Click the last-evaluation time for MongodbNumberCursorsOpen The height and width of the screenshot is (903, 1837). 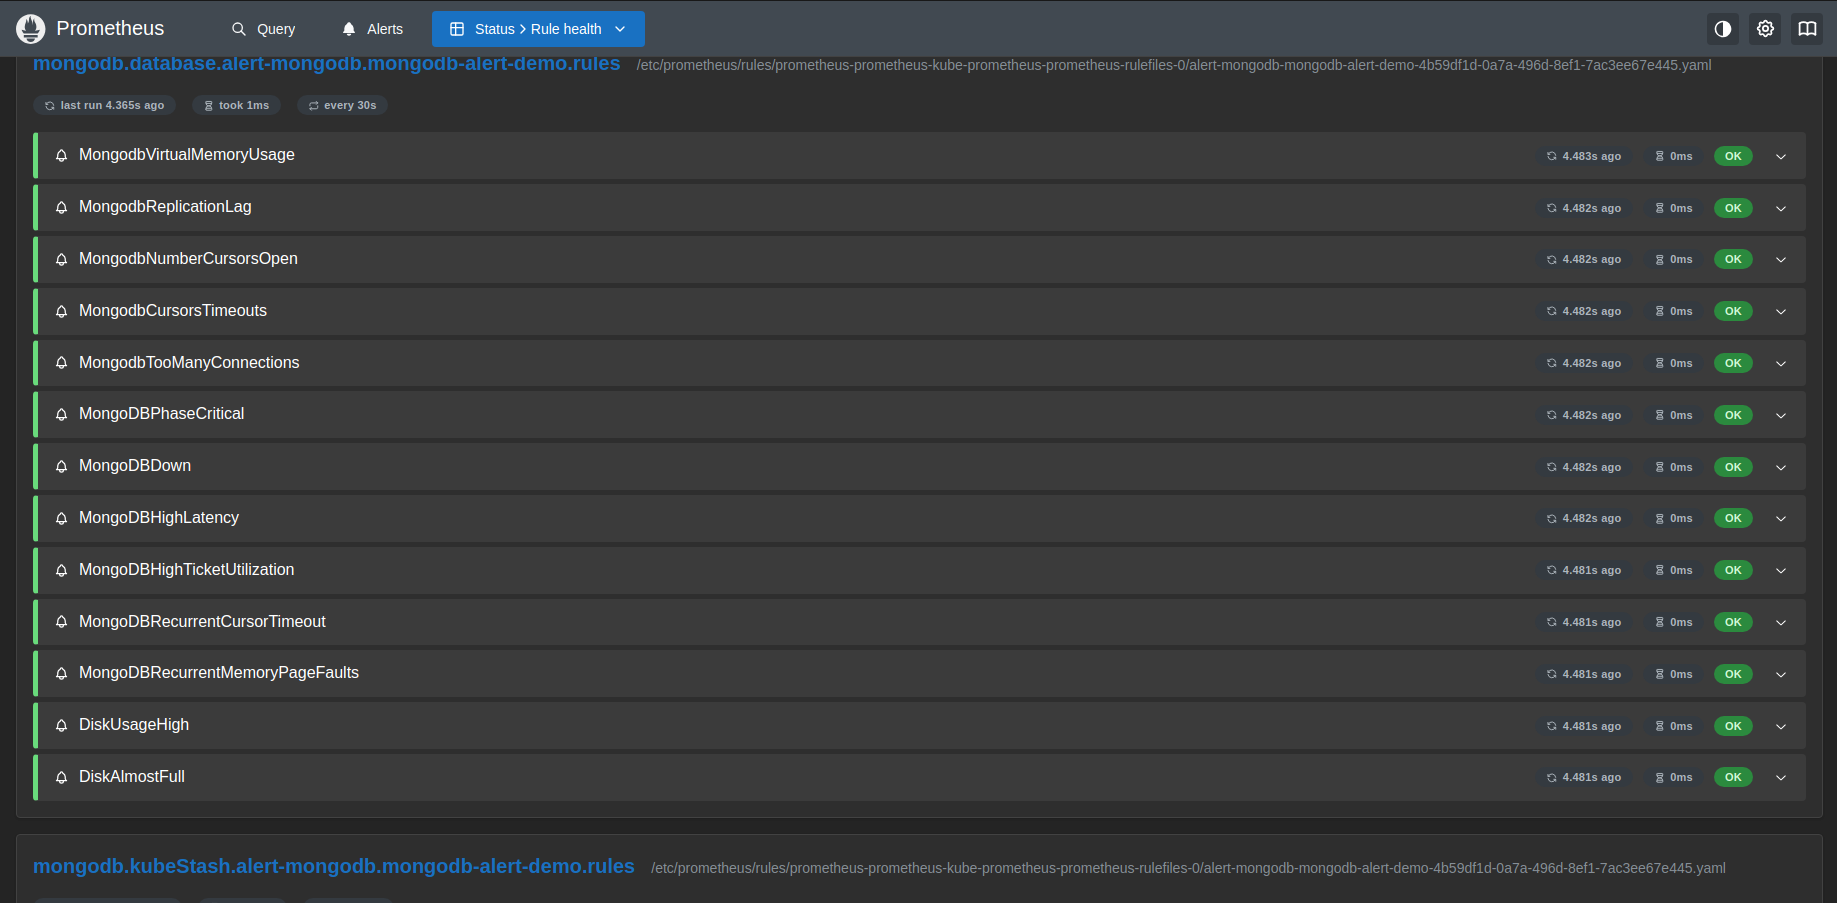[1584, 260]
